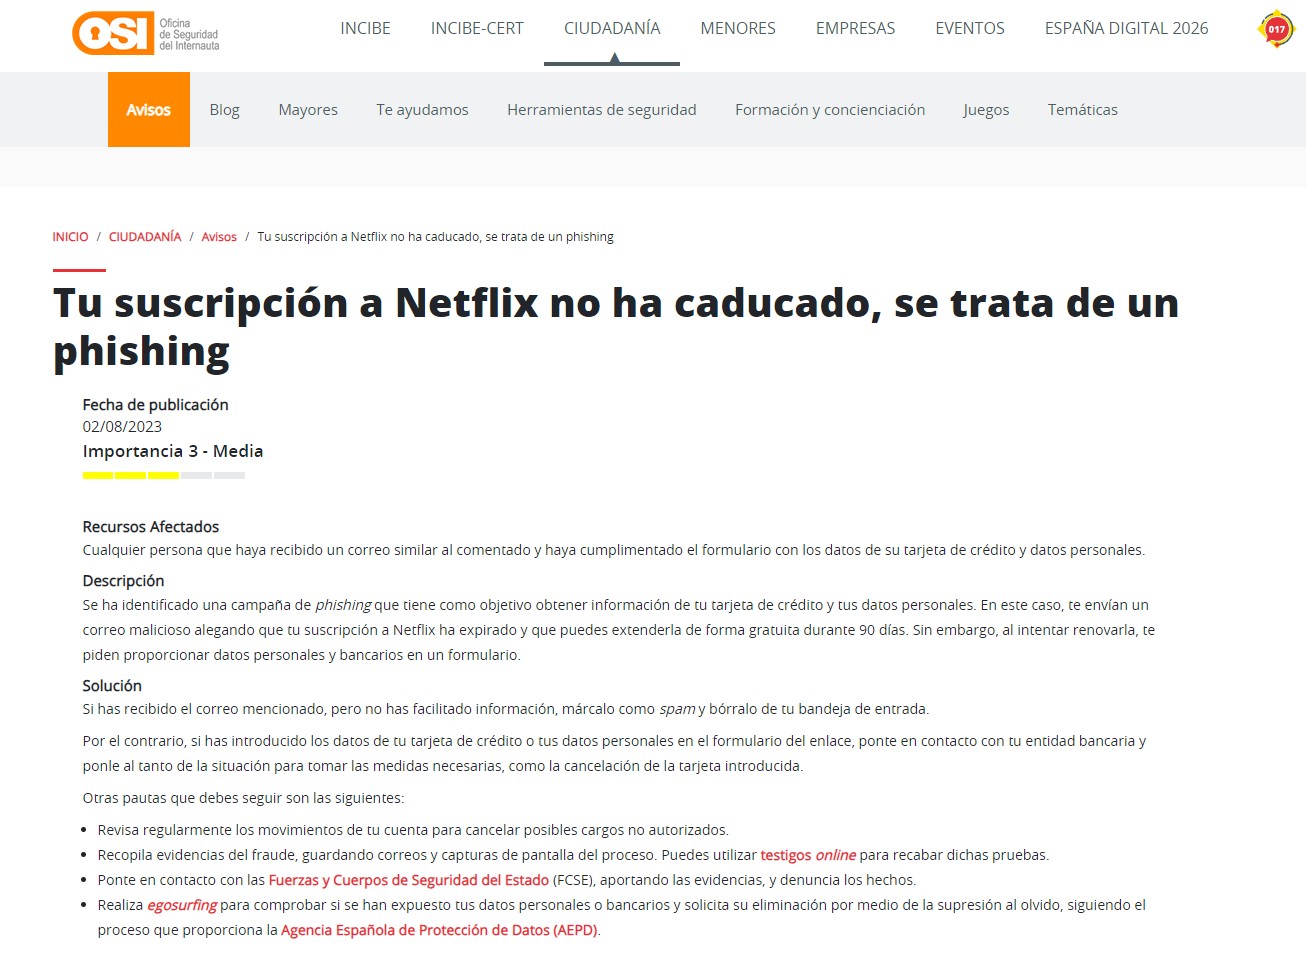Open the Te ayudamos section
This screenshot has width=1306, height=957.
(422, 110)
